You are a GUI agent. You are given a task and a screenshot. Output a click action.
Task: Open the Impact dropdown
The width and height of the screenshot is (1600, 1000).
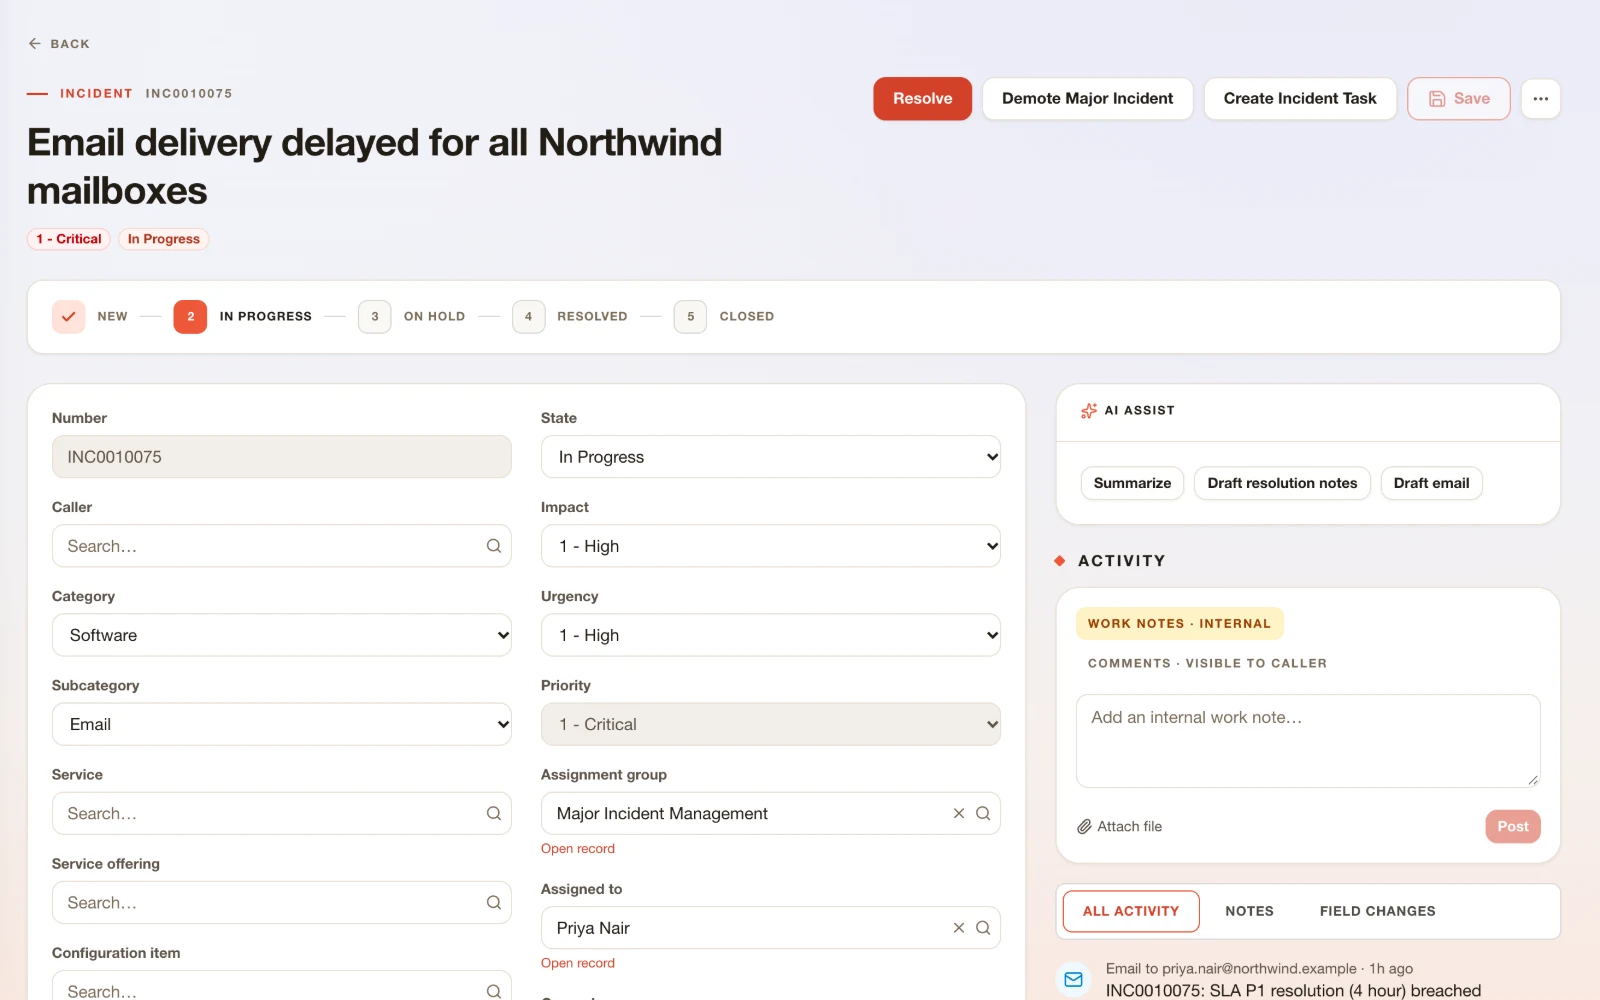[x=770, y=546]
